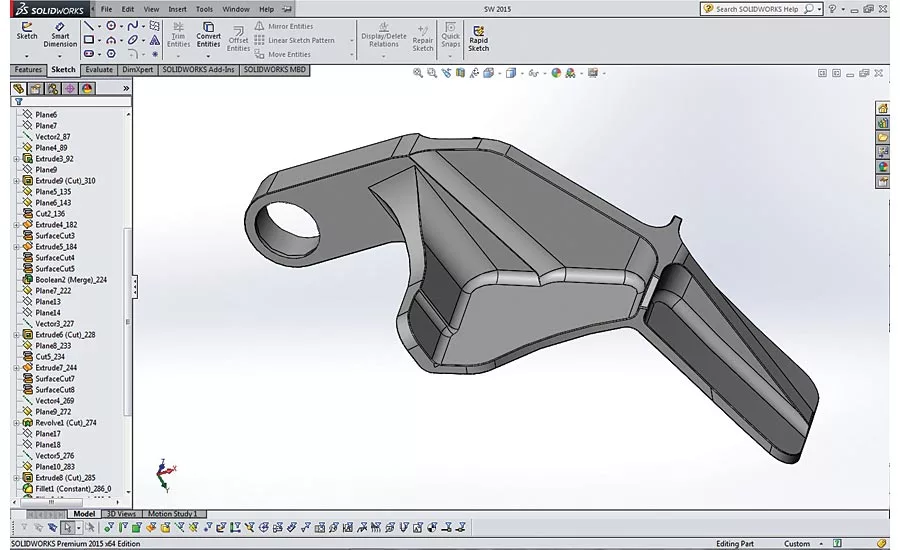
Task: Expand Extrude6 (Cut)_228 in tree
Action: click(x=17, y=335)
